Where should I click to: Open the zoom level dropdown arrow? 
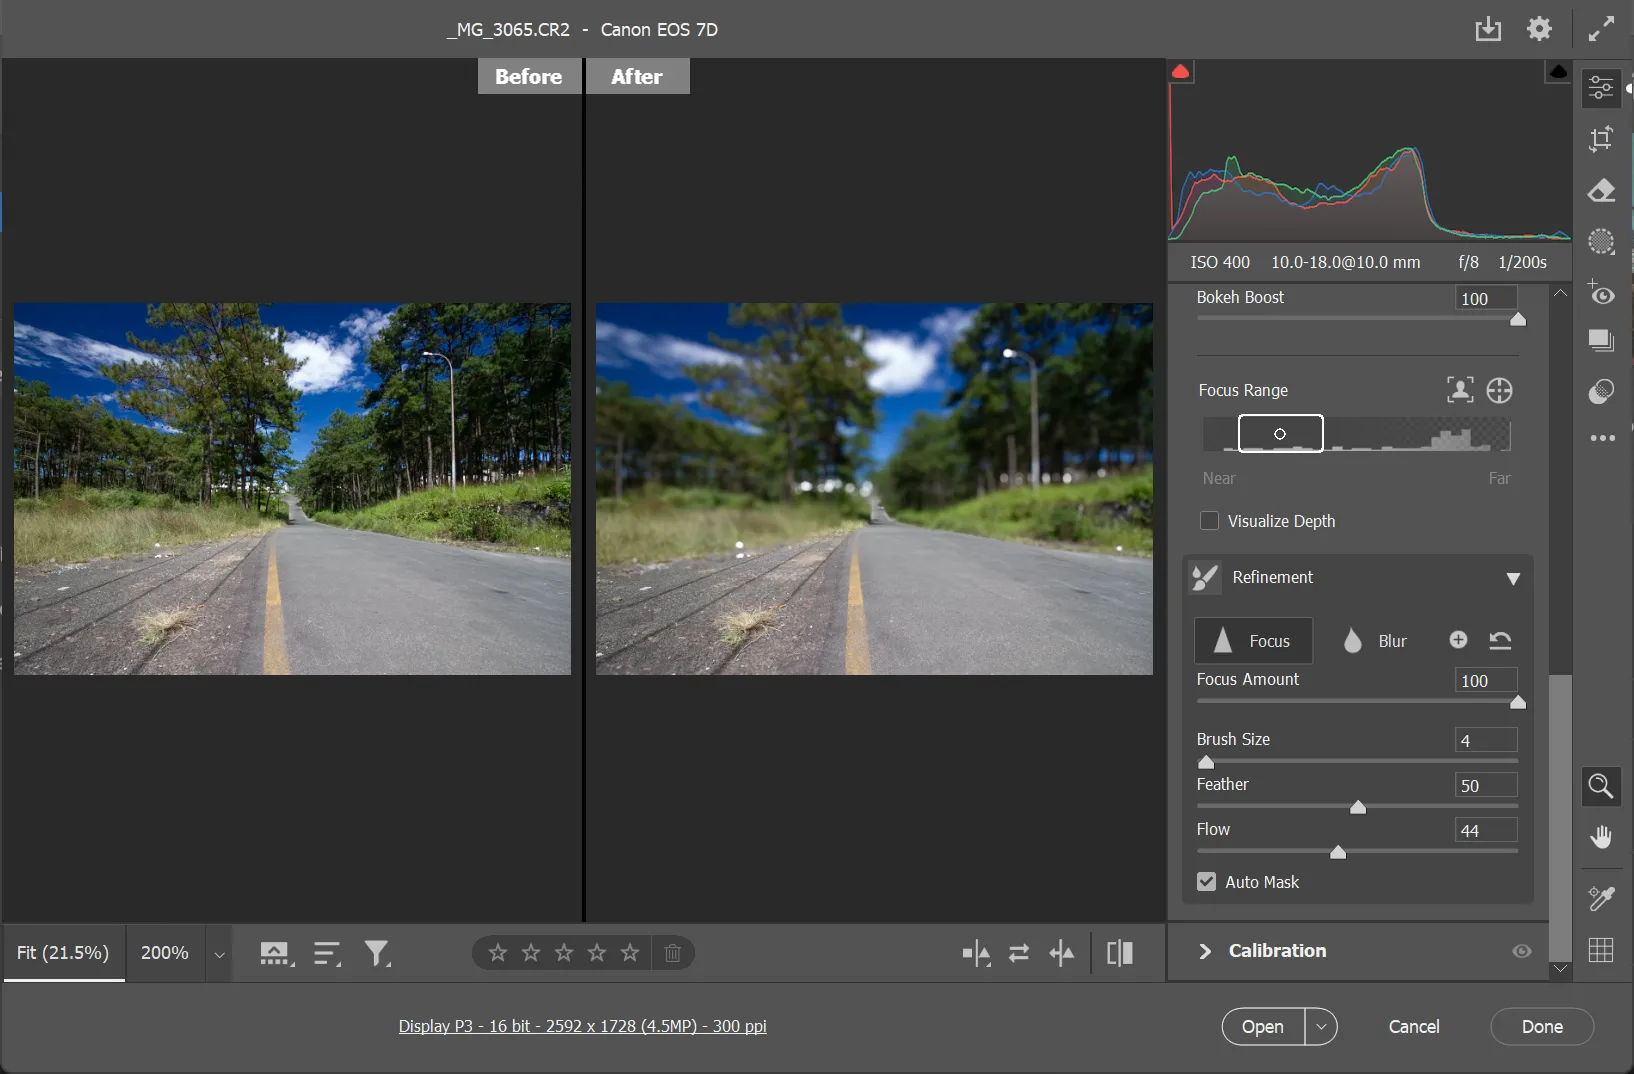(x=219, y=954)
